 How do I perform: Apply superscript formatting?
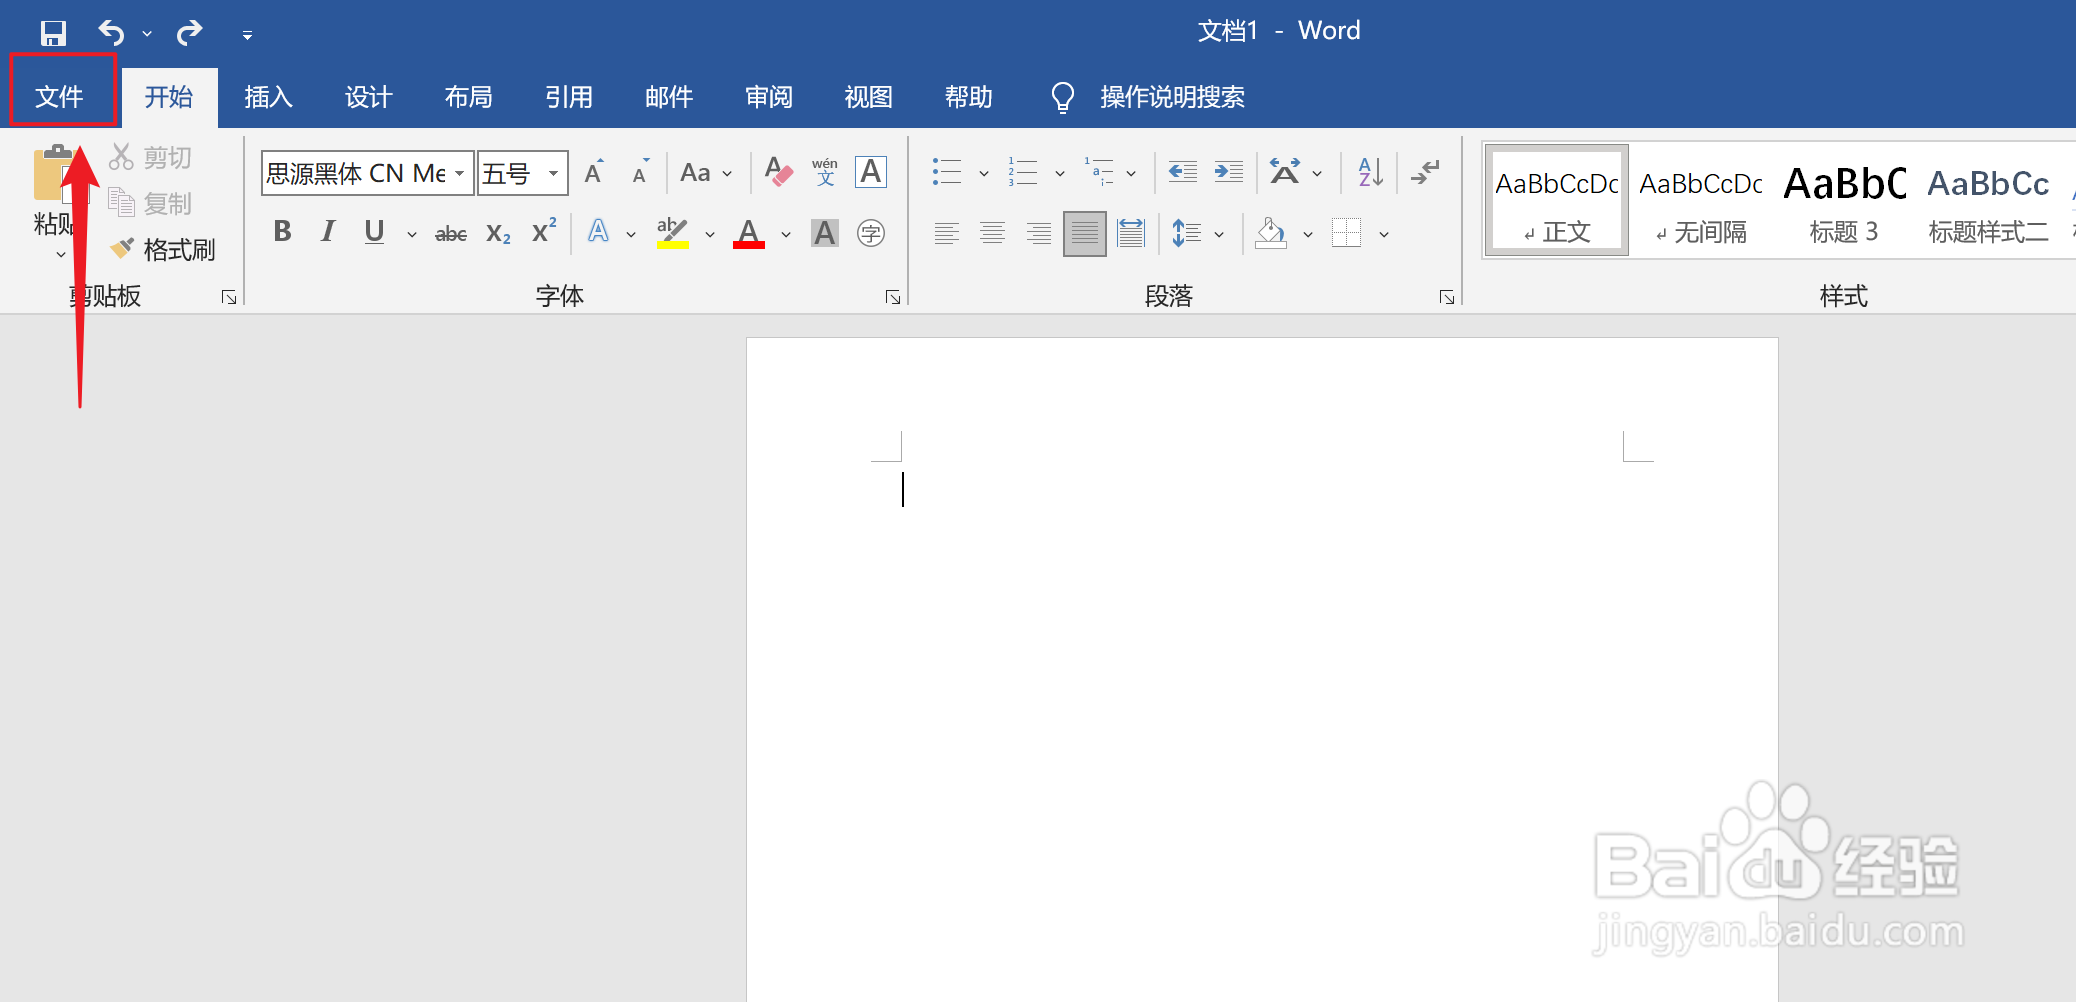(x=542, y=232)
